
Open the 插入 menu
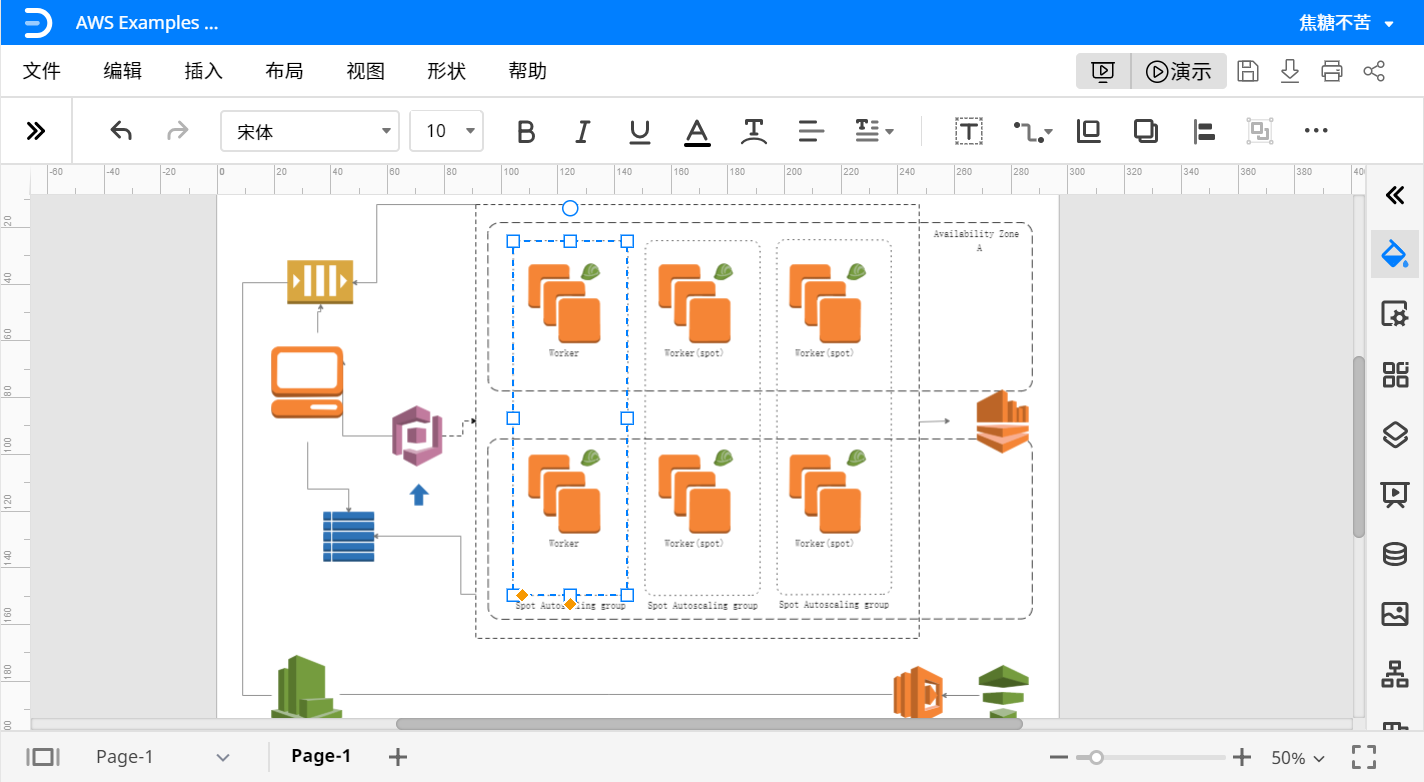[x=204, y=71]
